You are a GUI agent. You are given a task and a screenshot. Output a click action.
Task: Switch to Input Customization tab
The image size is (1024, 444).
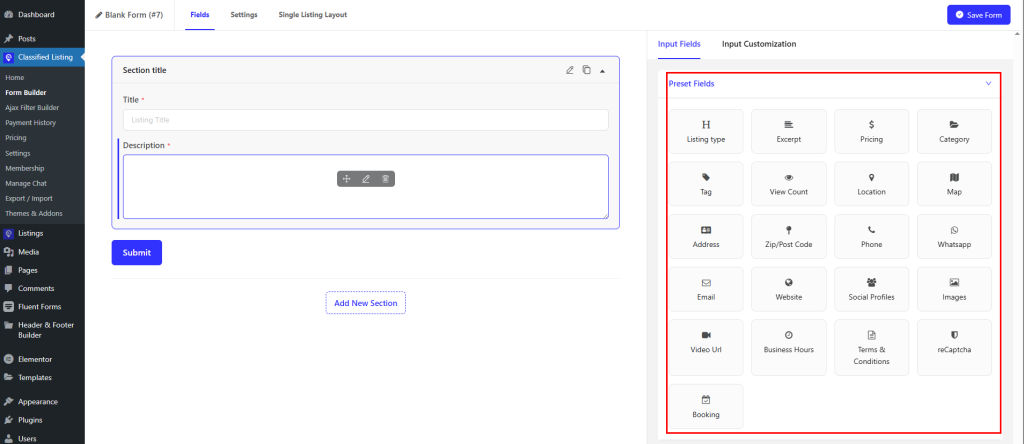759,44
